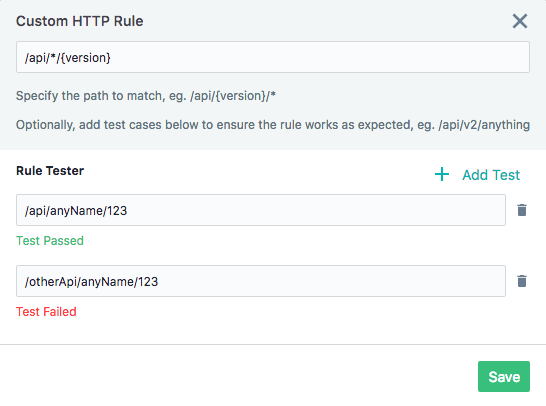
Task: Click the Custom HTTP Rule title
Action: click(80, 21)
